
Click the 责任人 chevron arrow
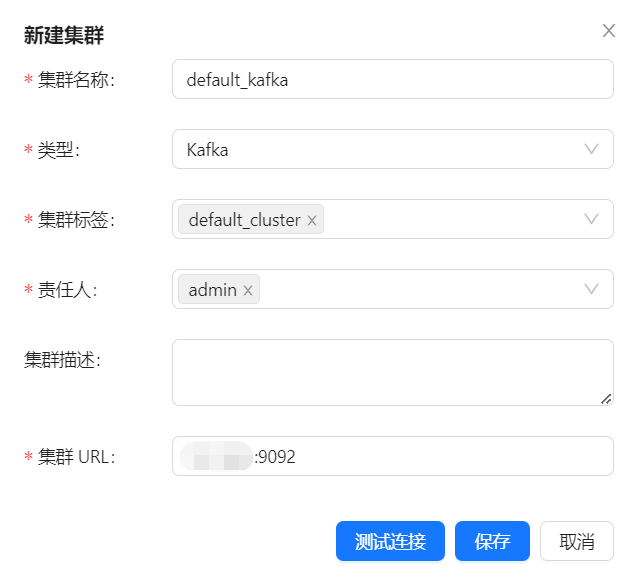(591, 290)
